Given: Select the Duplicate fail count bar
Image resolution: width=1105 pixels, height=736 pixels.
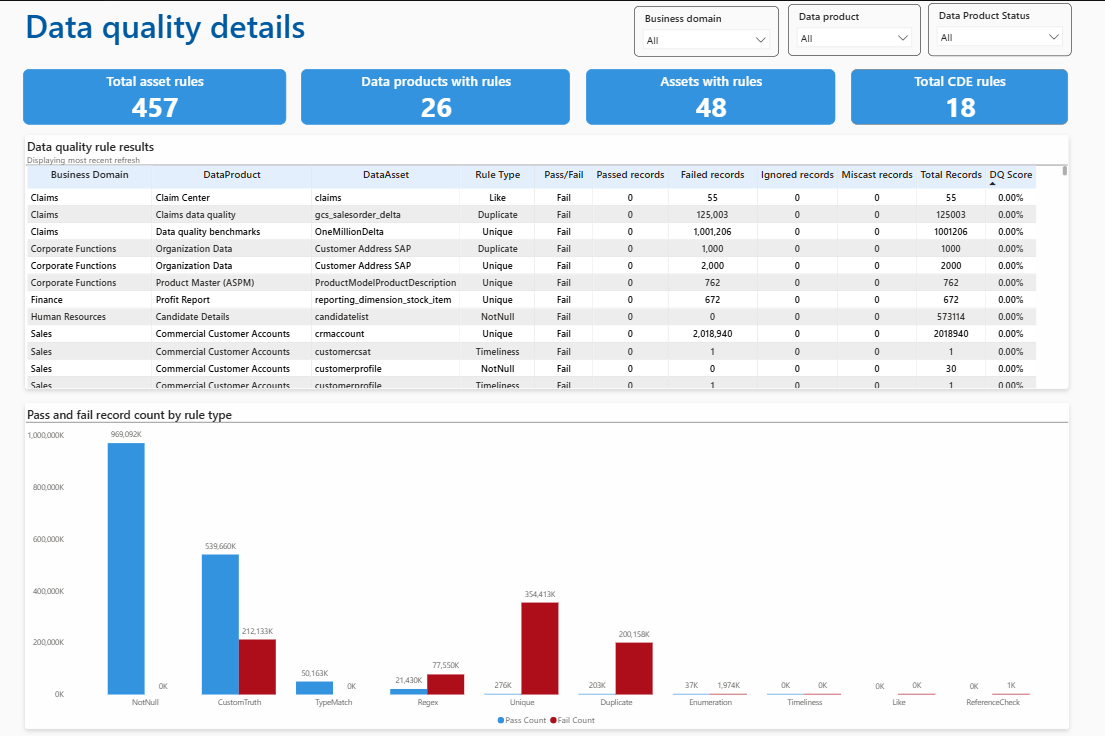Looking at the screenshot, I should [x=634, y=669].
